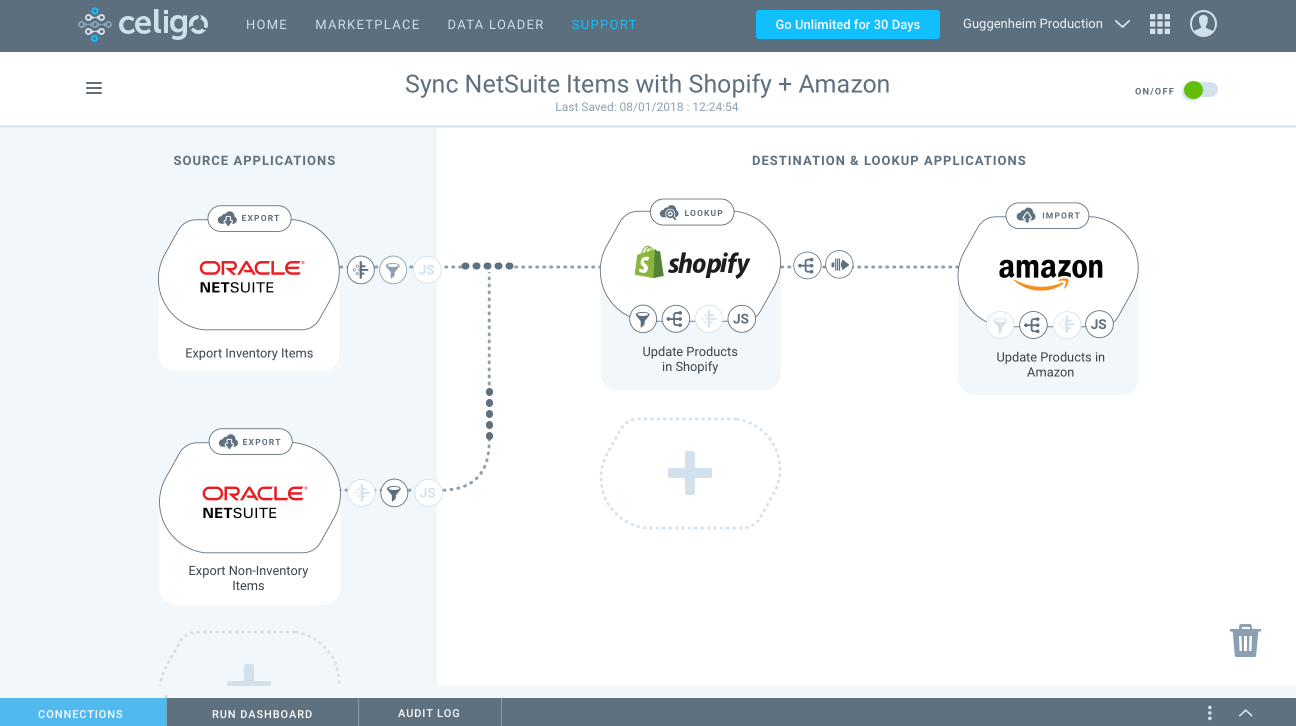Toggle the flow ON/OFF switch

(1200, 90)
